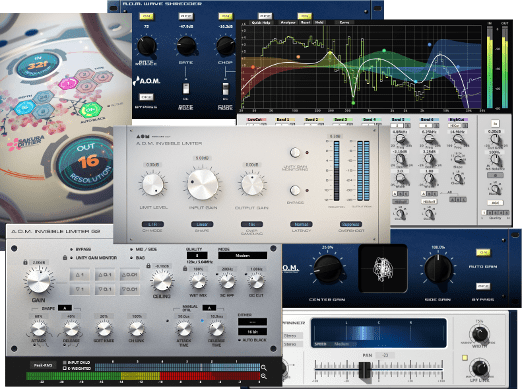Toggle BYPASS in Invisible Limiter G2
Viewport: 522px width, 389px height.
coord(81,249)
